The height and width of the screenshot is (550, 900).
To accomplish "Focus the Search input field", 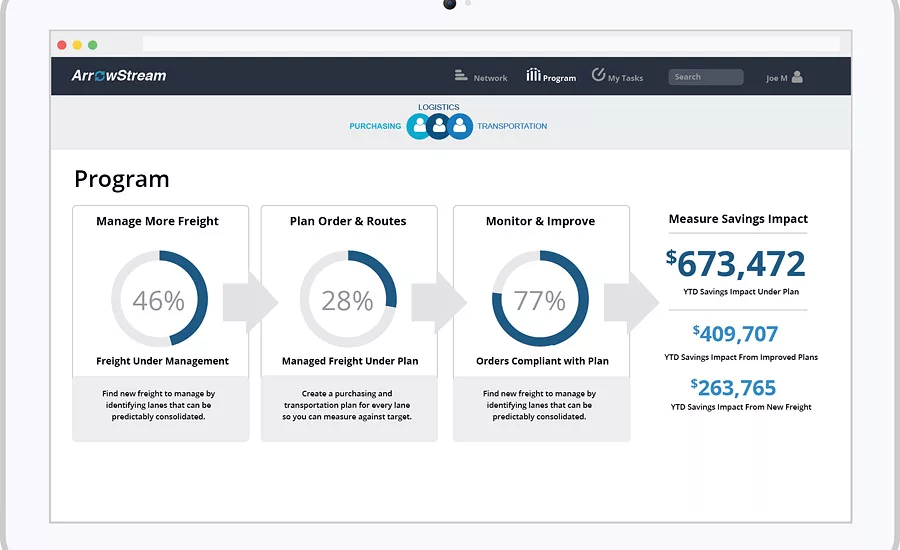I will [x=705, y=77].
